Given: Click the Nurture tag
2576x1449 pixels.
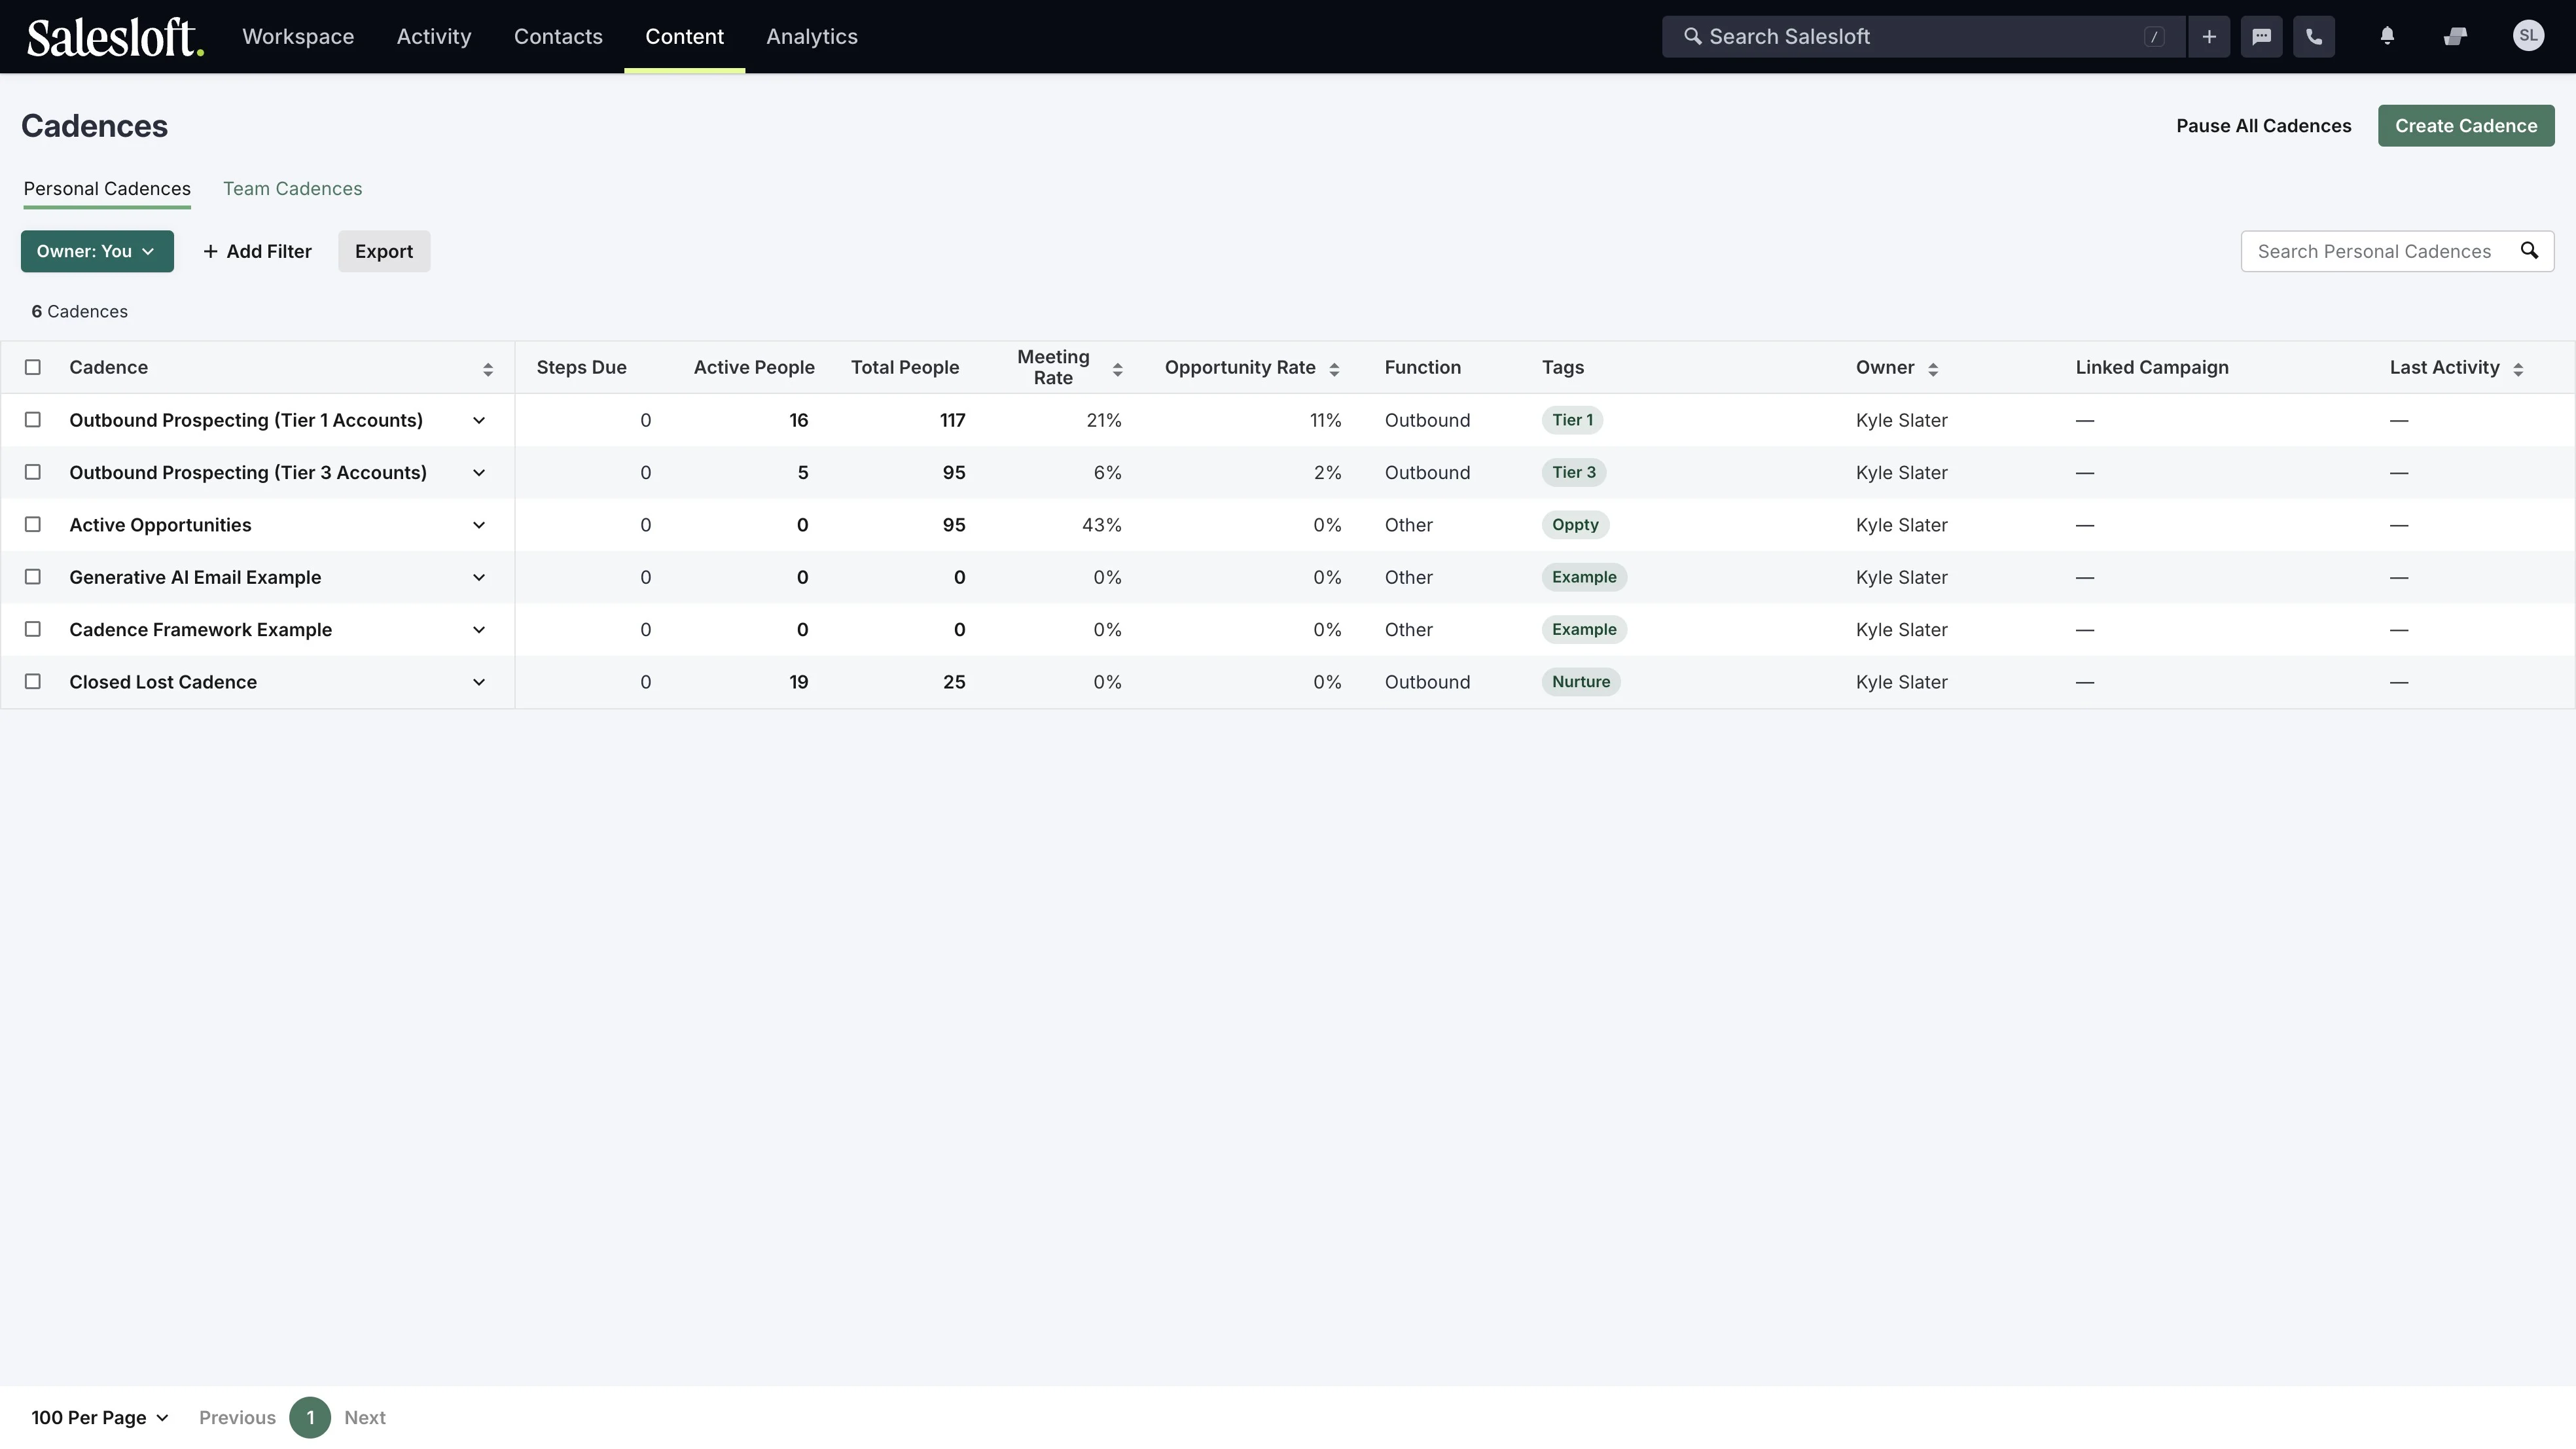Looking at the screenshot, I should (x=1581, y=682).
